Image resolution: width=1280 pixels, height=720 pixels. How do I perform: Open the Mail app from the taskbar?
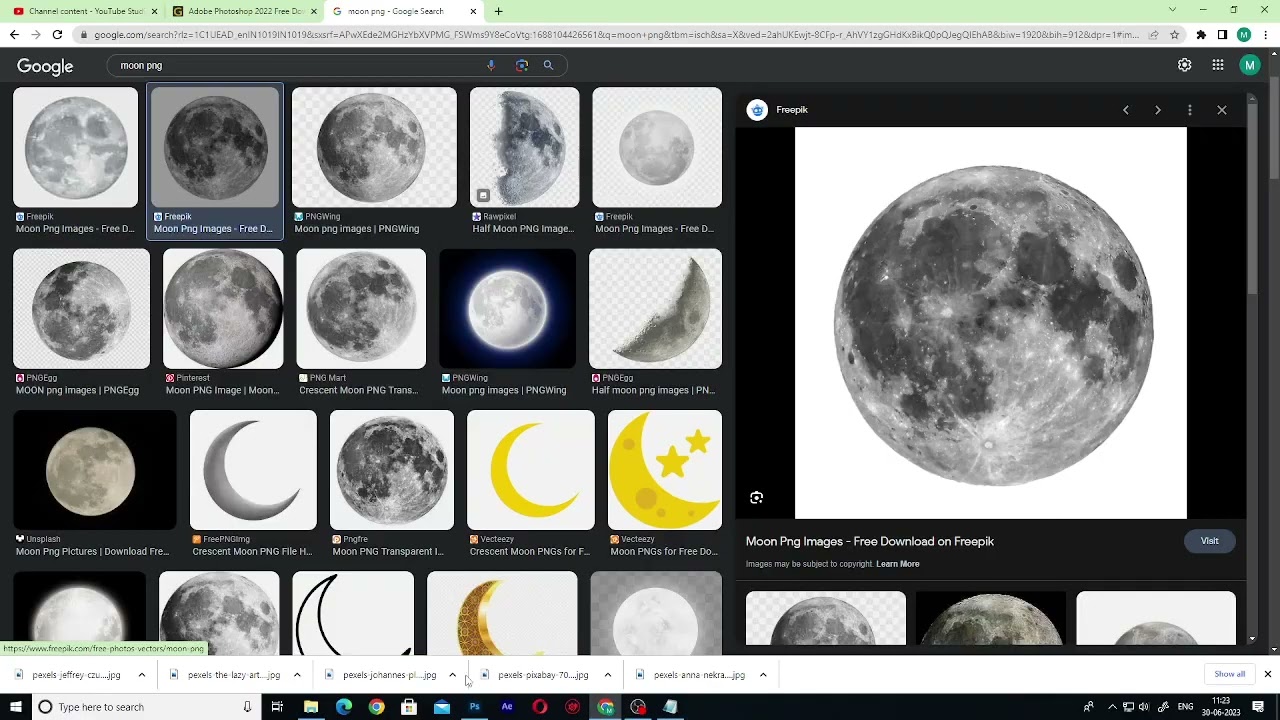[442, 707]
